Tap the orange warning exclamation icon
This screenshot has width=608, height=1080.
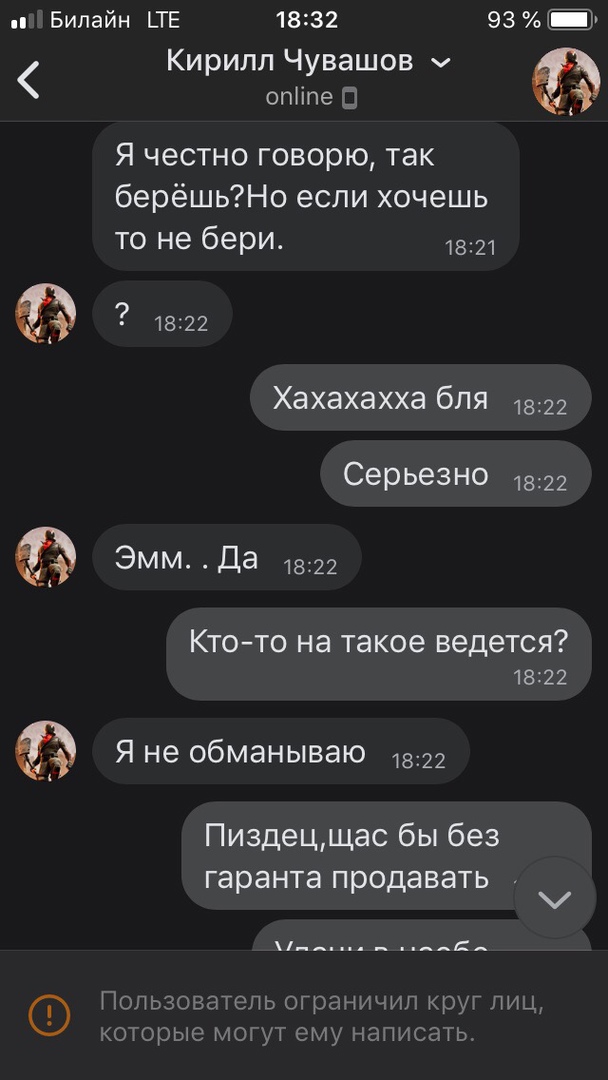coord(49,1014)
